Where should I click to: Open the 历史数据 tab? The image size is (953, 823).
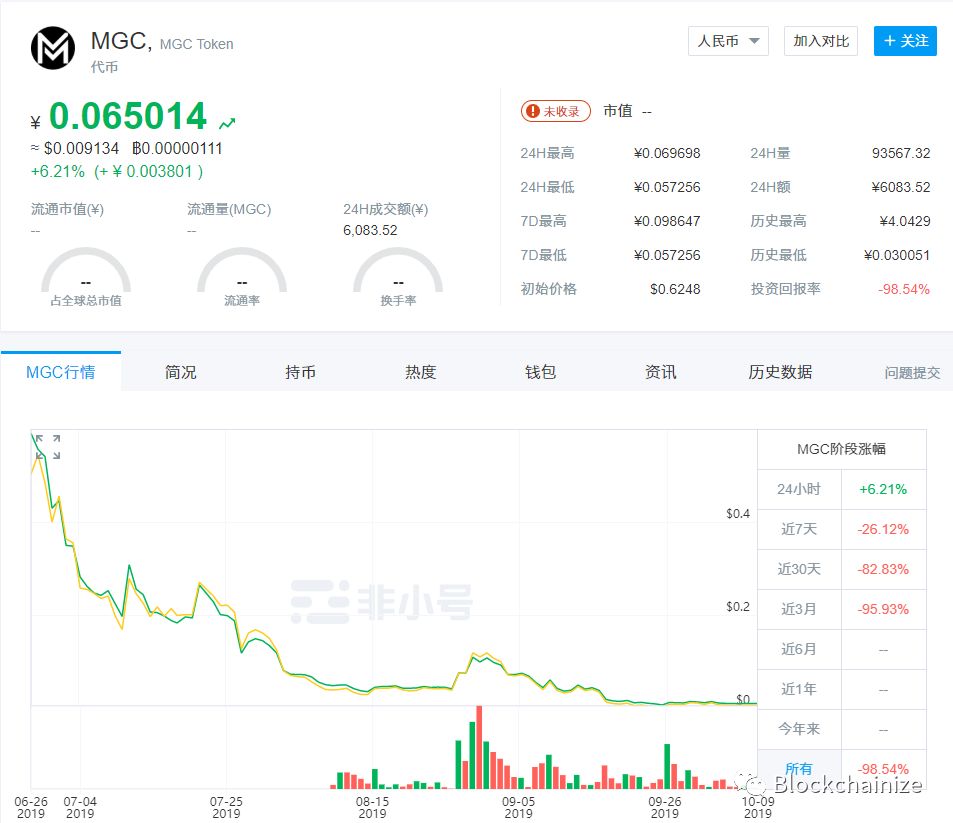tap(780, 372)
